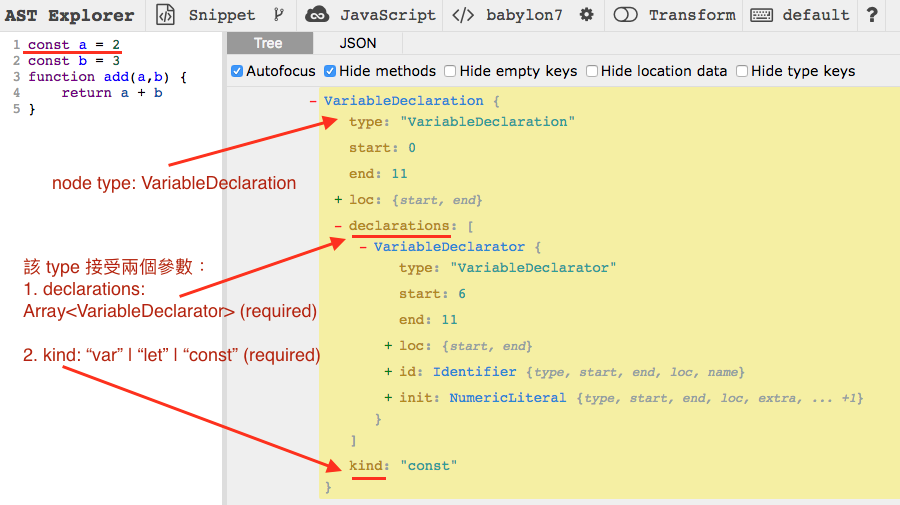Click code line "const b = 3"
900x505 pixels.
(74, 61)
